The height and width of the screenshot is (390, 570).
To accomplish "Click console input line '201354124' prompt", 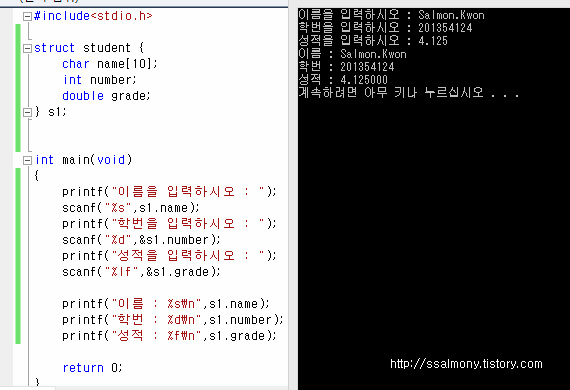I will 385,28.
